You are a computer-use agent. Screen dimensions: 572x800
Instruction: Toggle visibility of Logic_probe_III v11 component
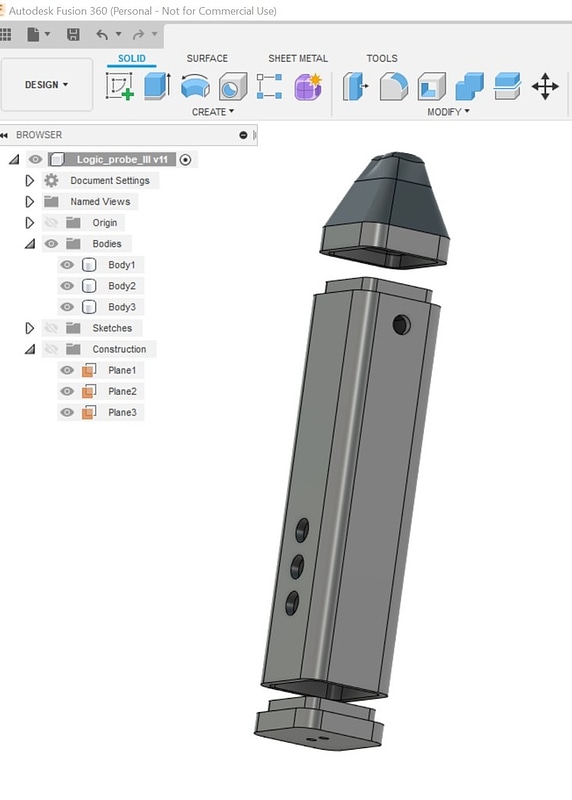[35, 160]
